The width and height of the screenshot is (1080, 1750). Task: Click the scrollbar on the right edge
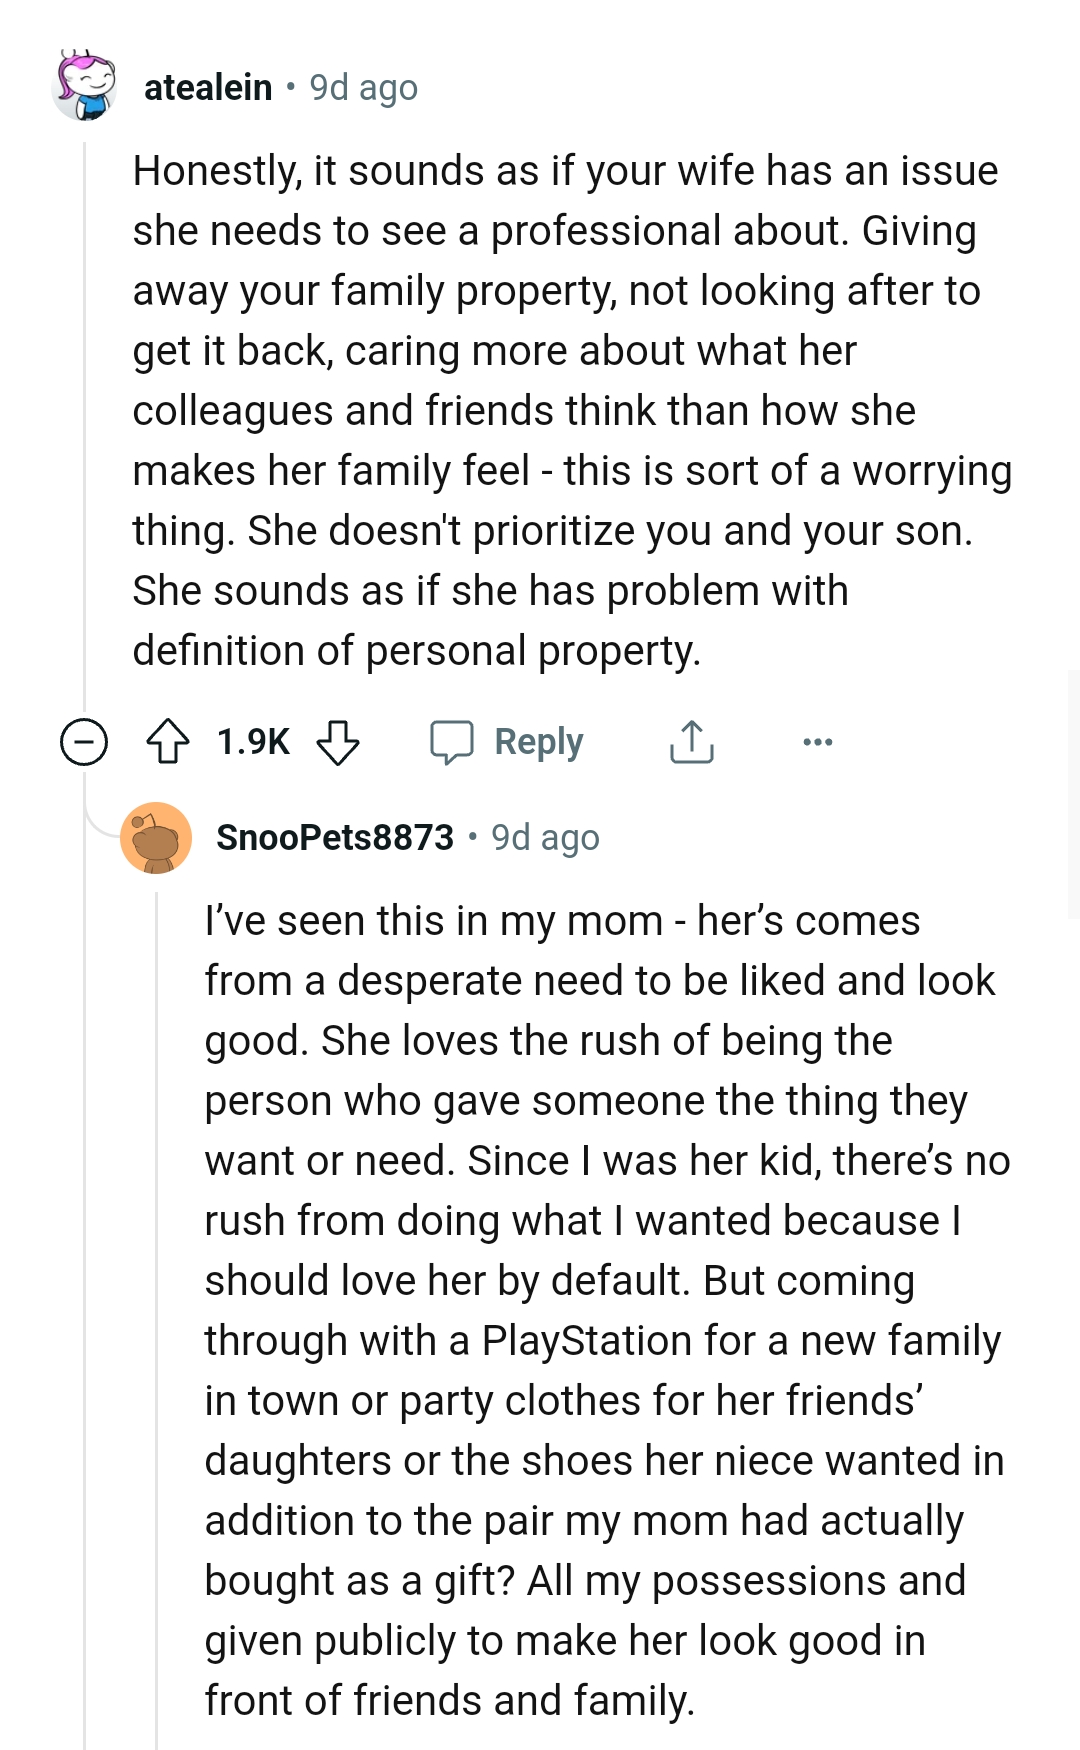[1073, 795]
